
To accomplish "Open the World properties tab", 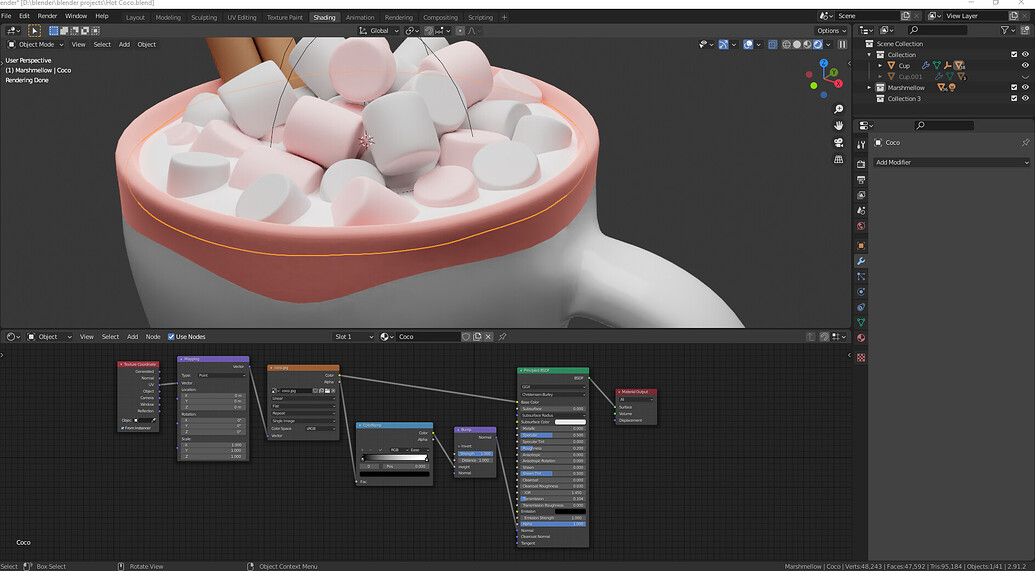I will pos(861,226).
